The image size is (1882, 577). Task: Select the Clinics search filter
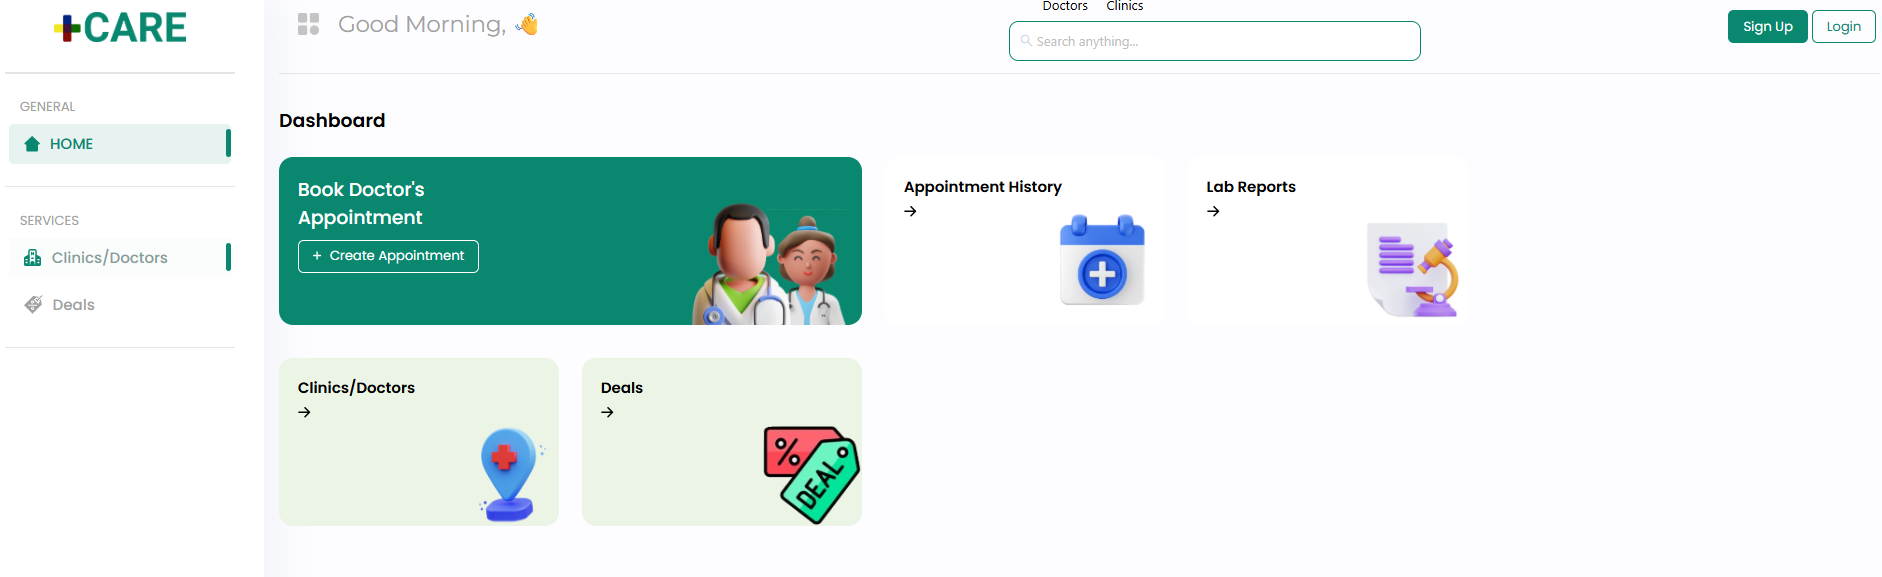click(x=1124, y=6)
